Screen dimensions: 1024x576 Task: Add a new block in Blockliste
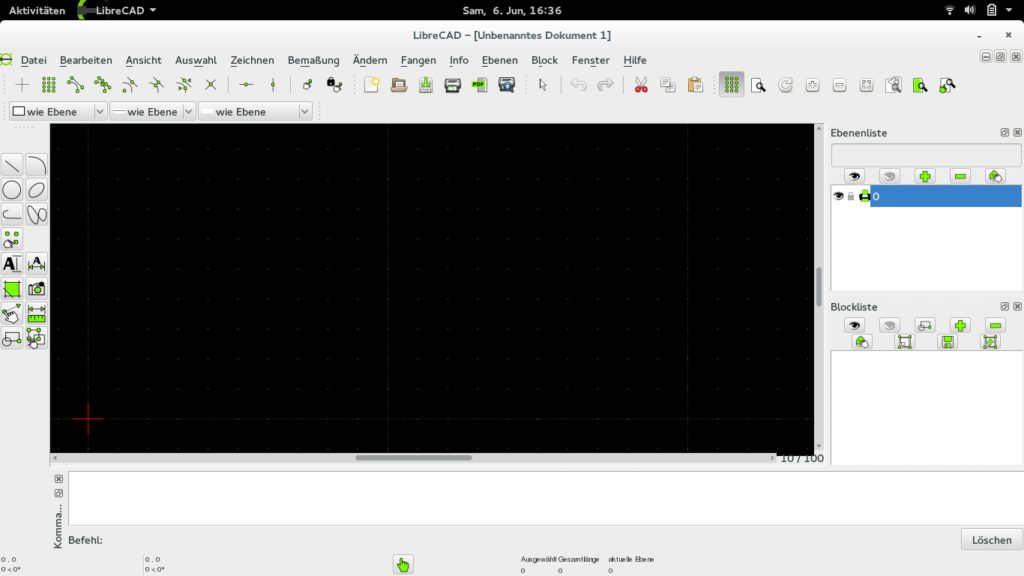click(960, 325)
